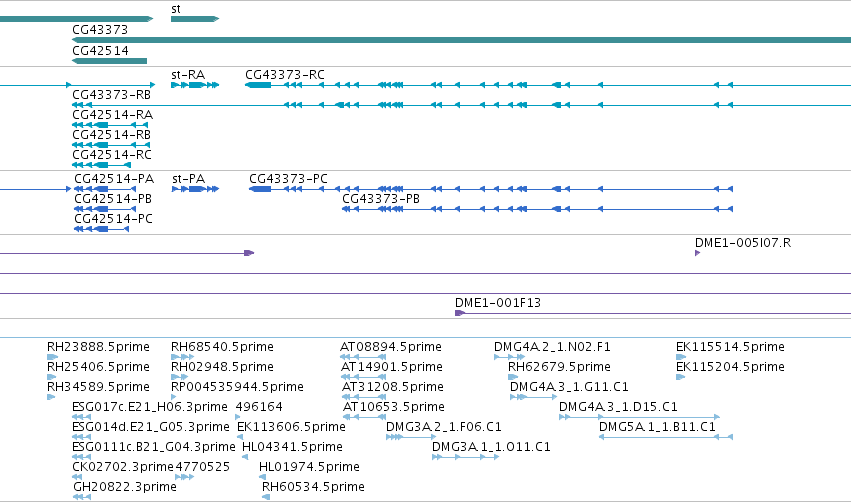The height and width of the screenshot is (502, 851).
Task: Click the CG42514 gene span bar
Action: click(x=110, y=61)
